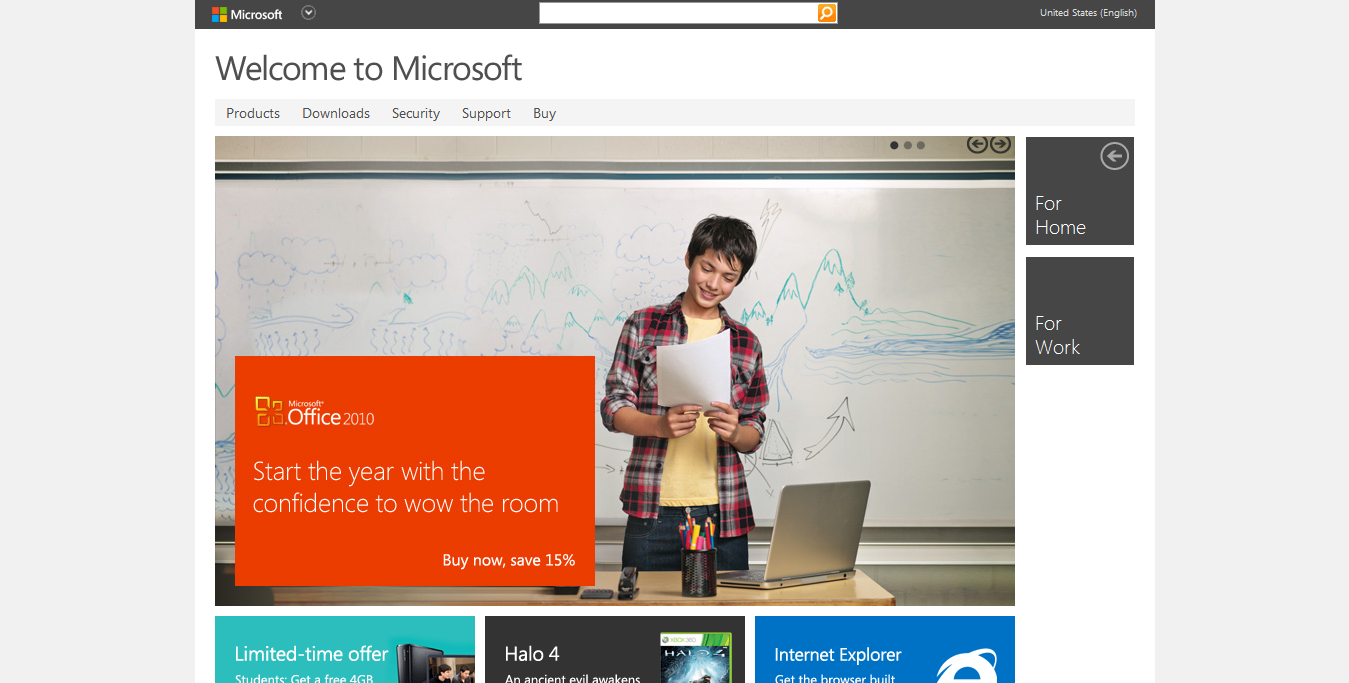This screenshot has width=1349, height=683.
Task: Click the orange search magnifier icon
Action: tap(826, 13)
